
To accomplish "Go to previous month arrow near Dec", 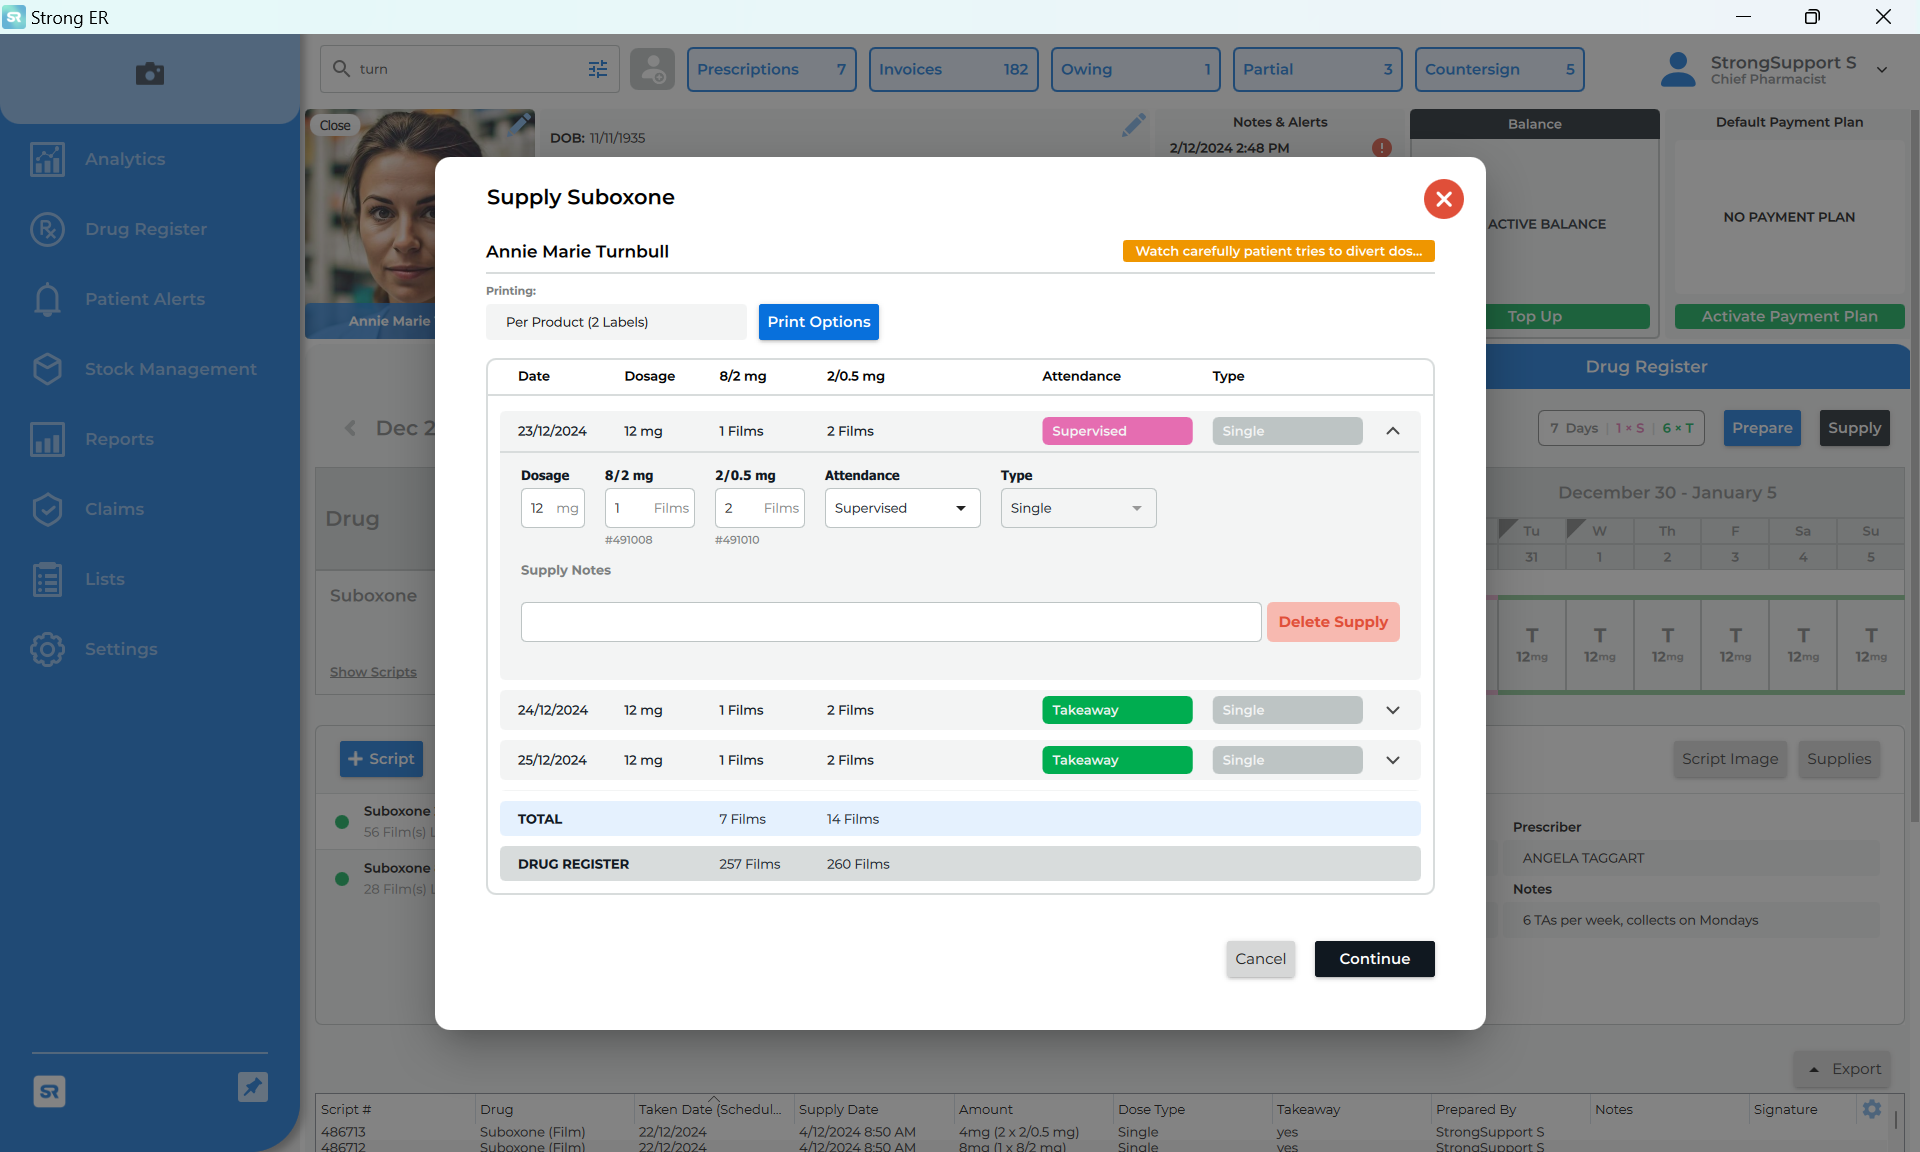I will point(350,428).
